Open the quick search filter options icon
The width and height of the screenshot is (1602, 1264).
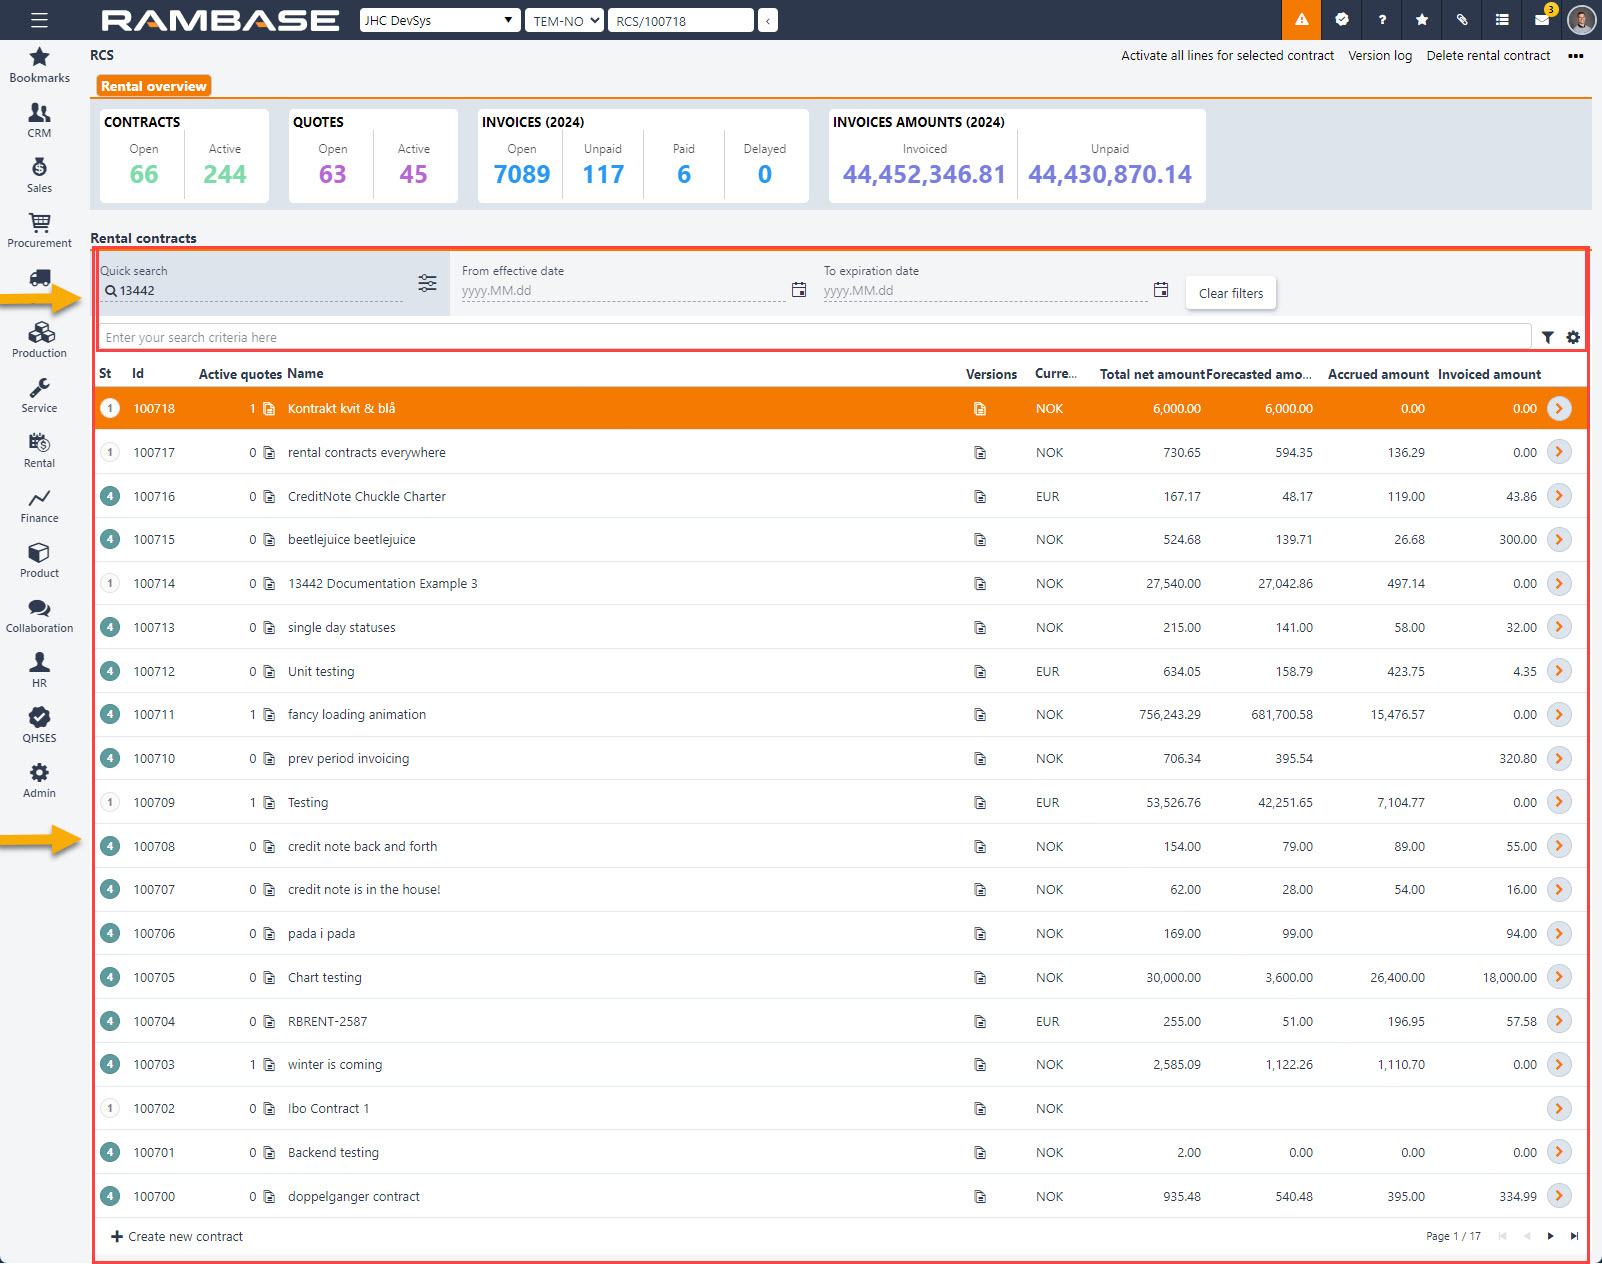pyautogui.click(x=427, y=283)
